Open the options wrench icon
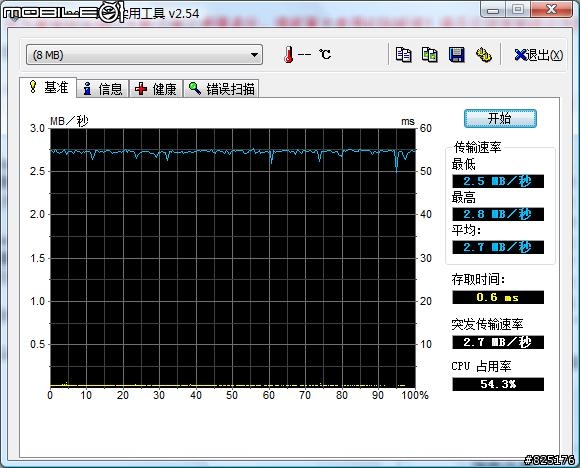 click(x=483, y=55)
